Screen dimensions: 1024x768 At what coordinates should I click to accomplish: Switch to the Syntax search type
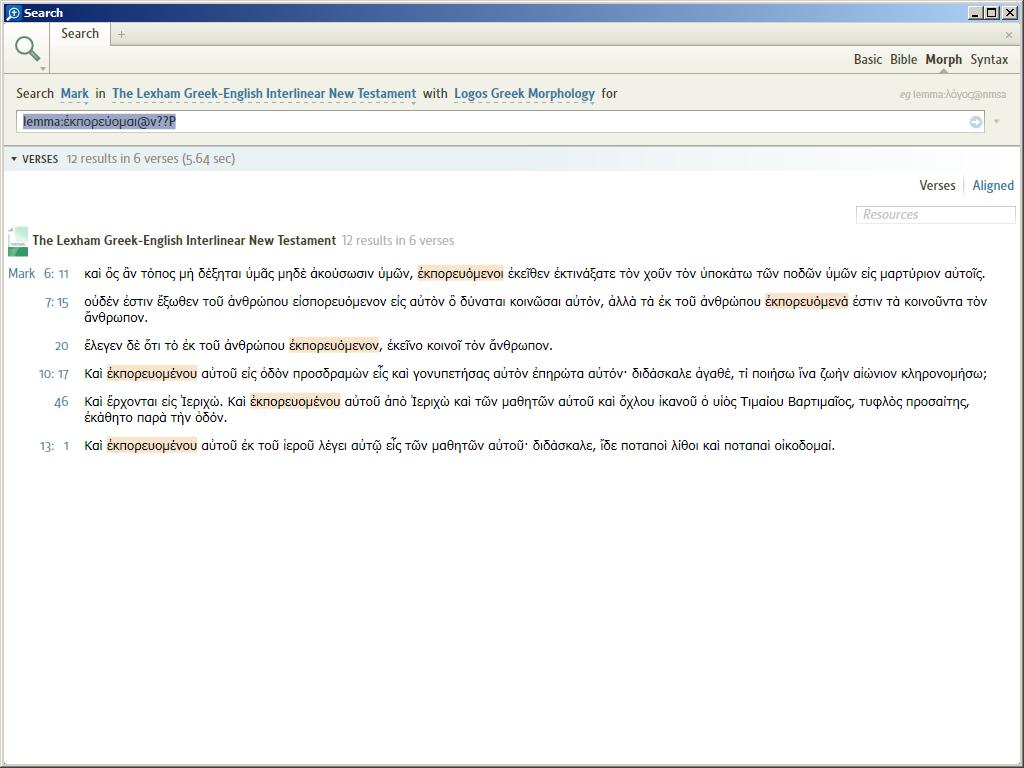(989, 59)
